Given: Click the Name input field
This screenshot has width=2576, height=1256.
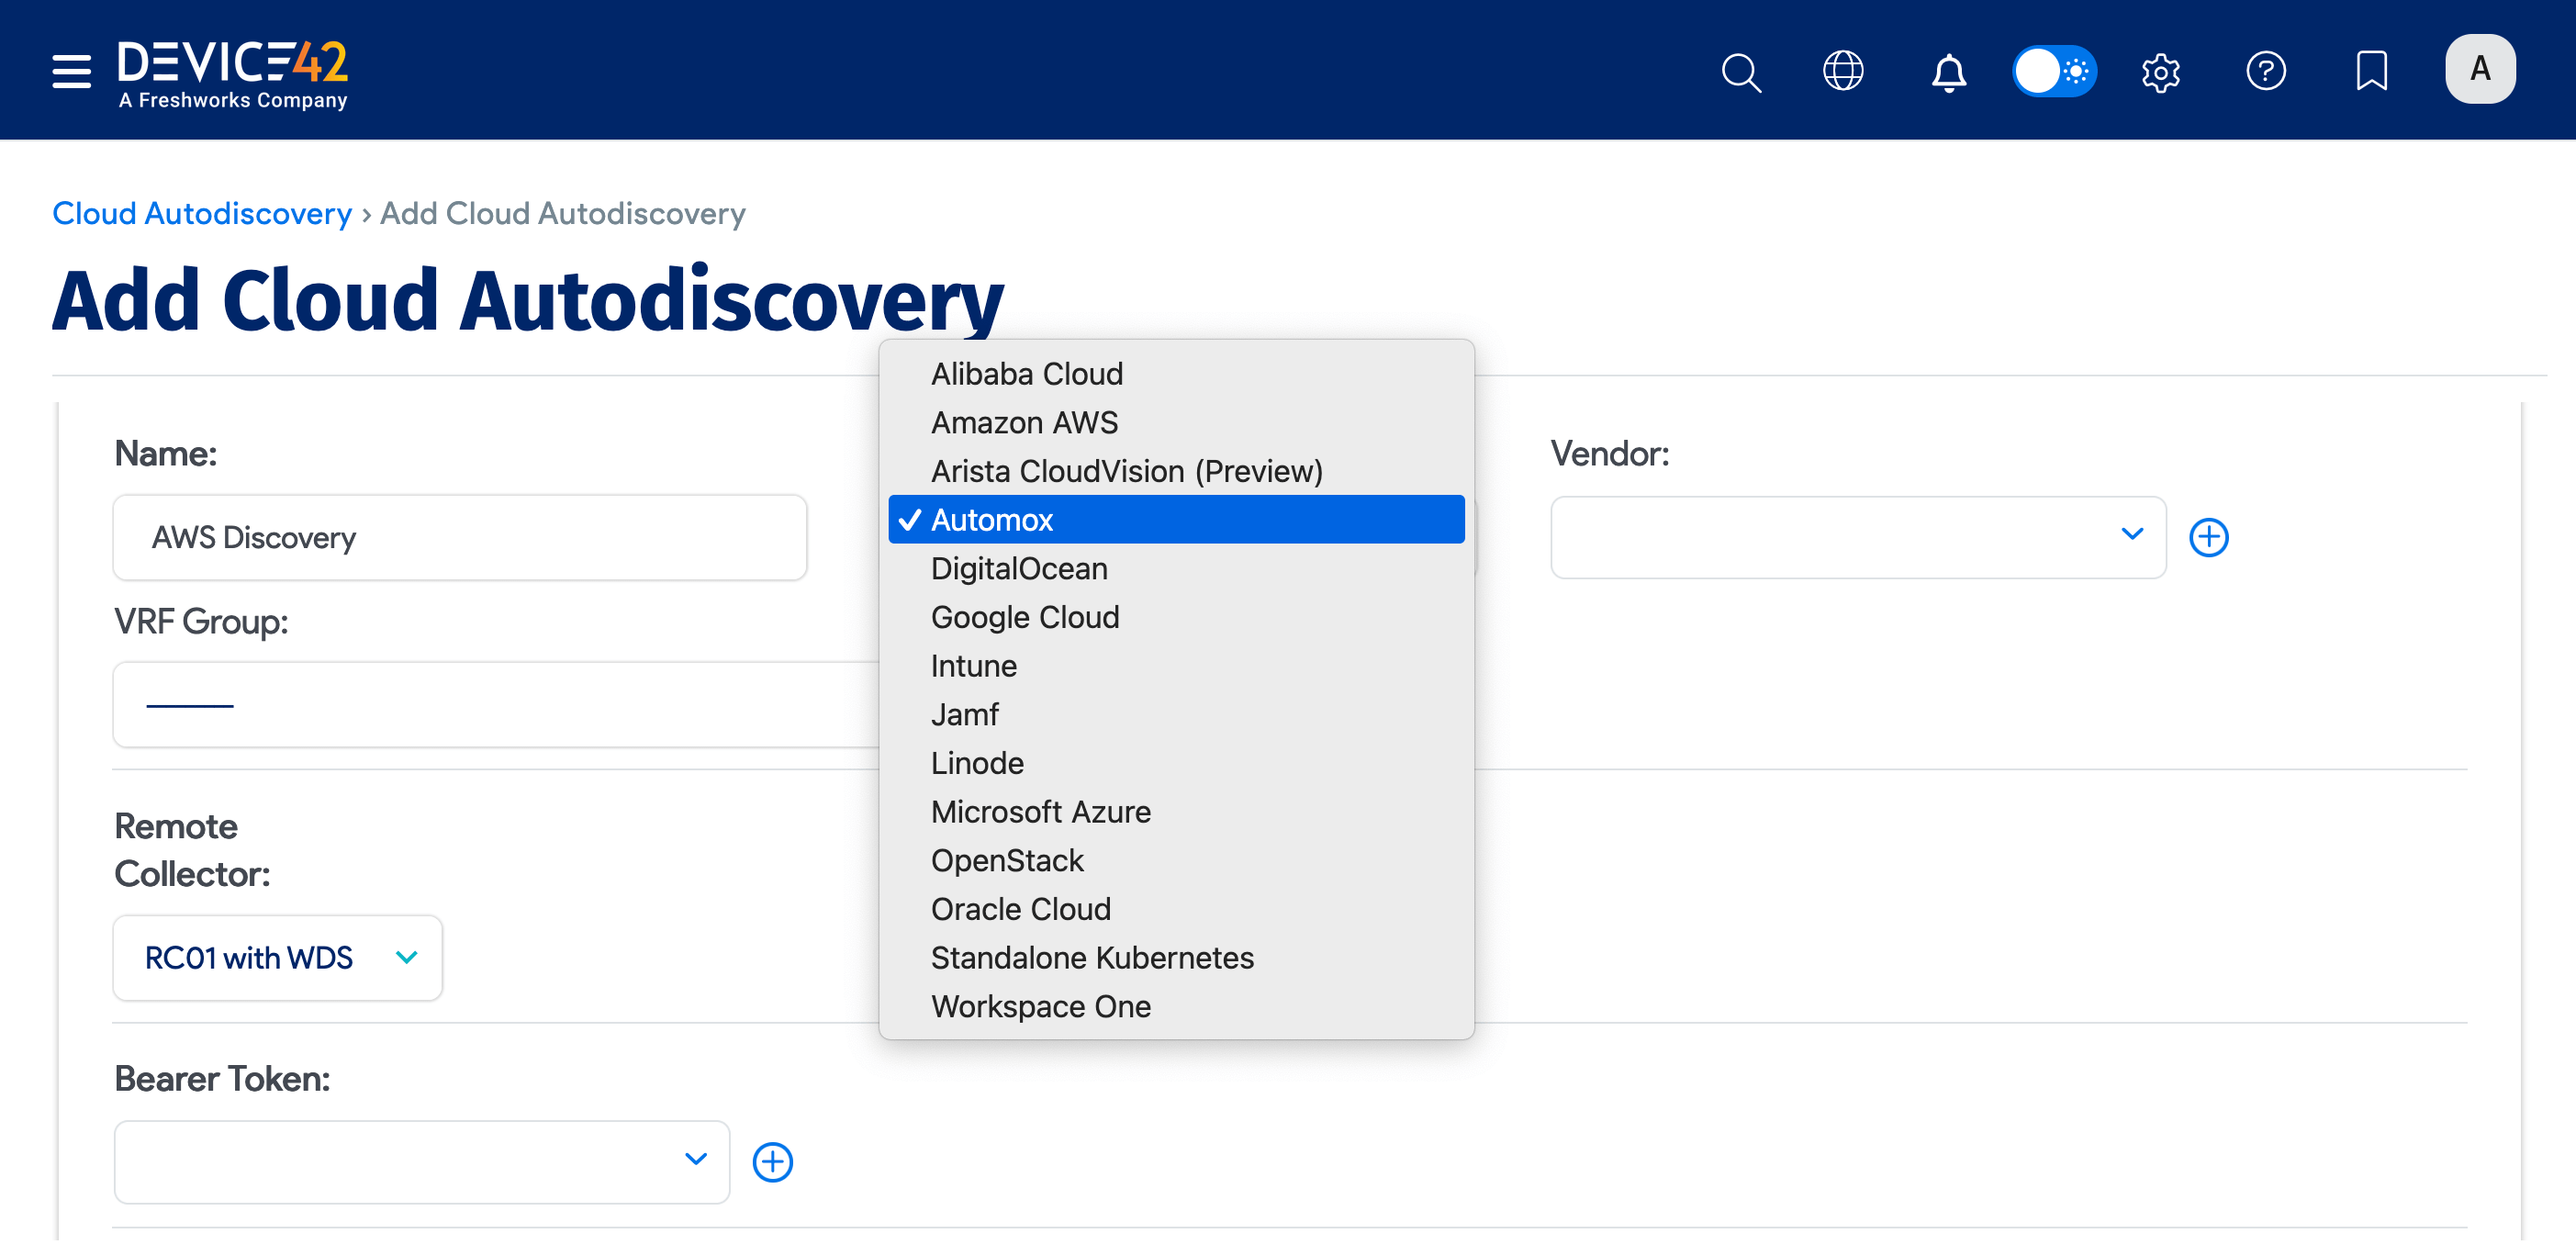Looking at the screenshot, I should click(x=460, y=537).
